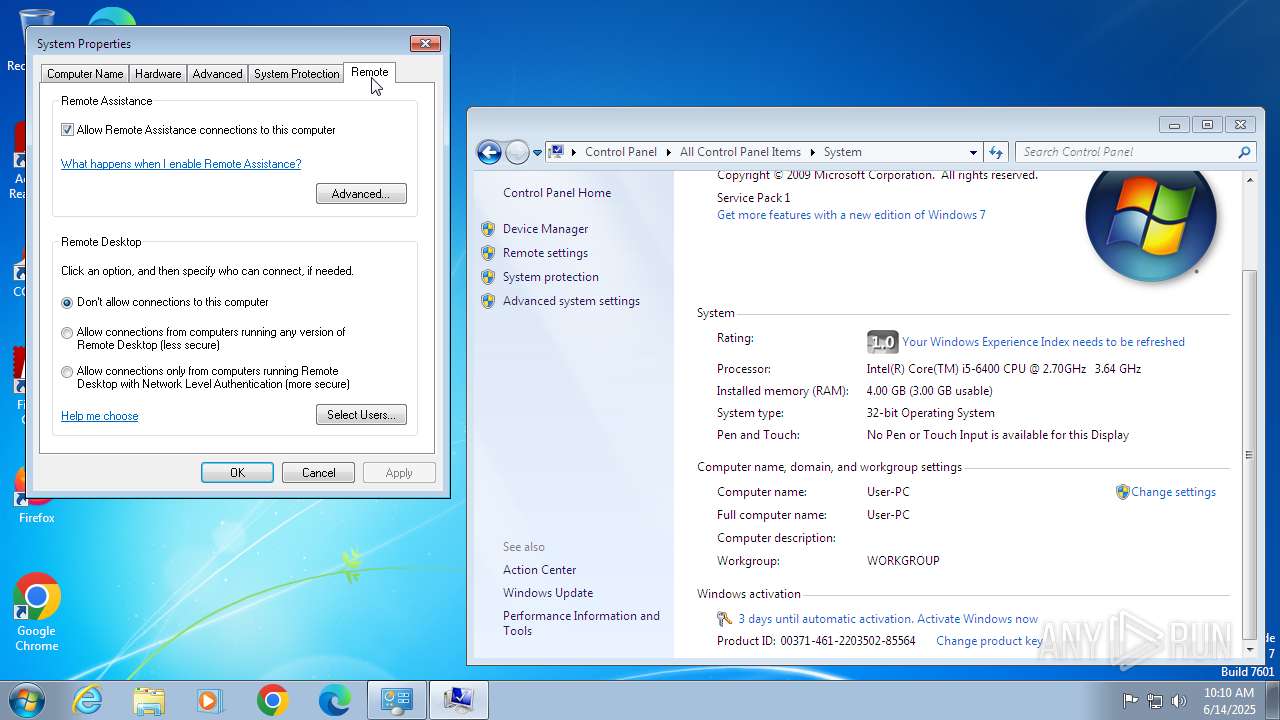Screen dimensions: 1280x720
Task: Click Control Panel taskbar button
Action: point(397,700)
